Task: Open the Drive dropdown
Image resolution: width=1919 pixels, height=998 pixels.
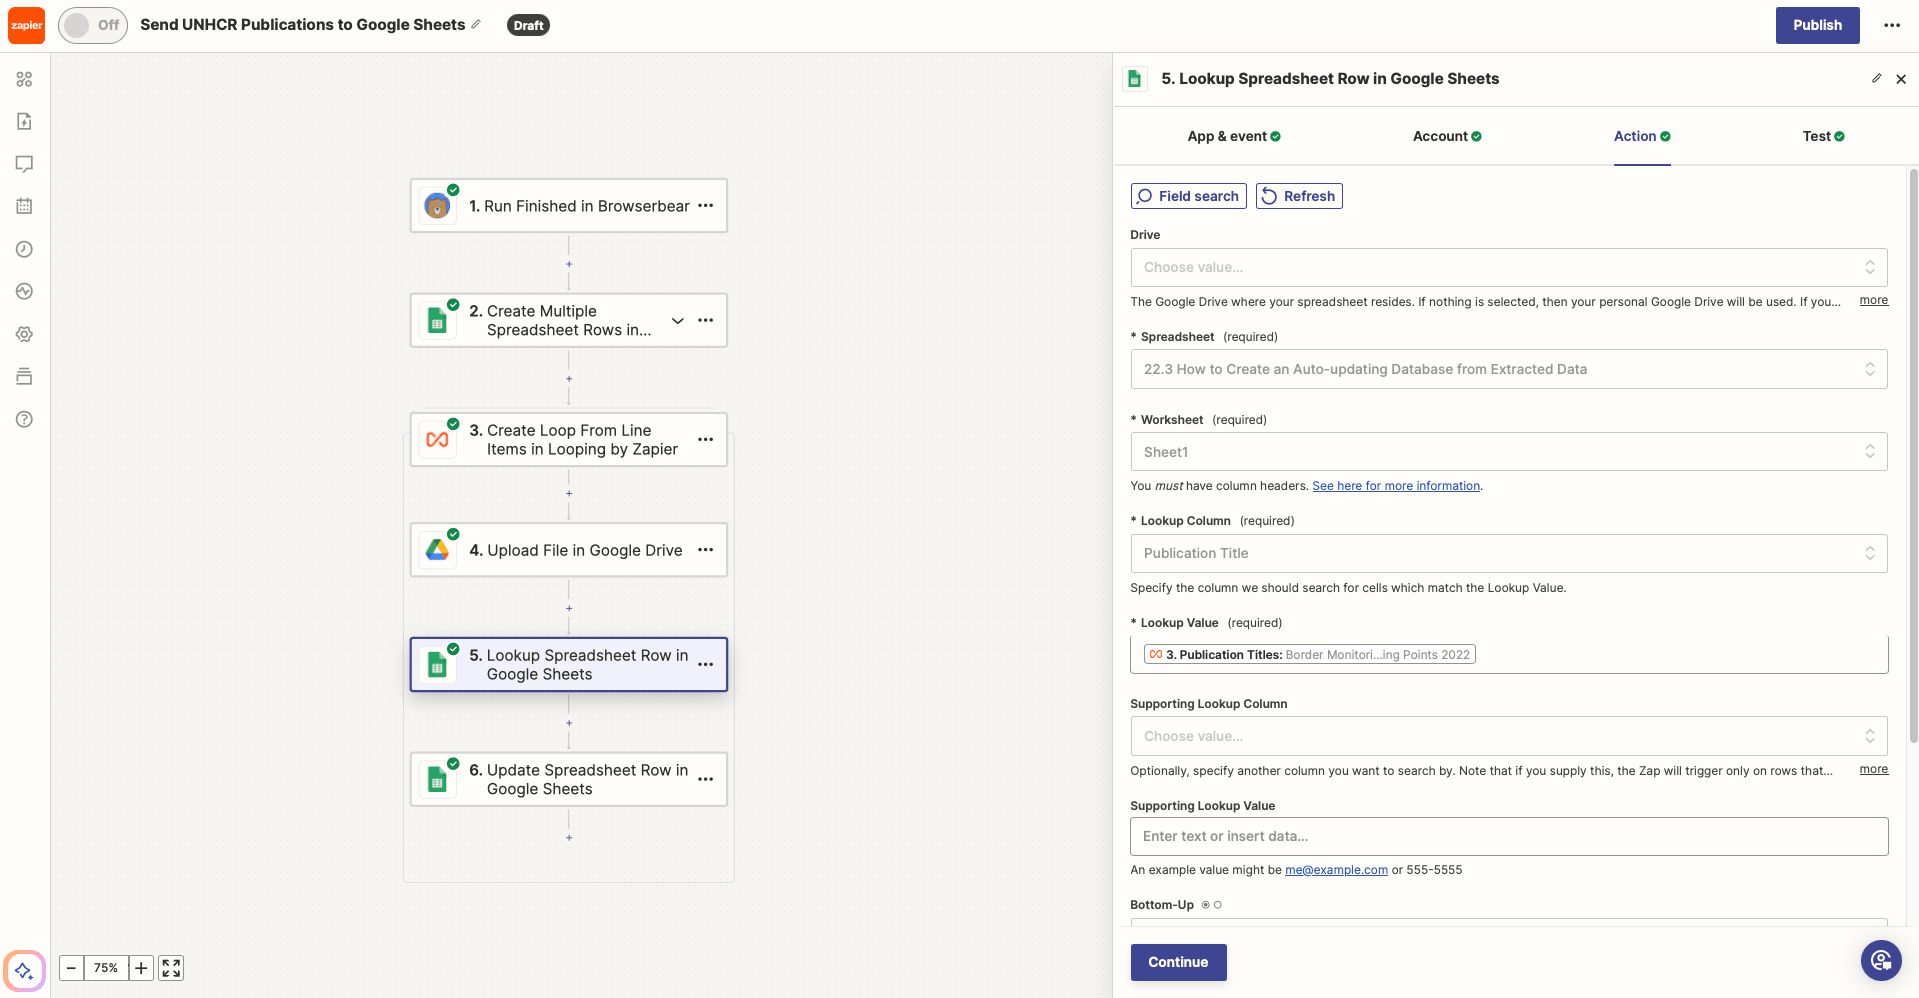Action: [1509, 267]
